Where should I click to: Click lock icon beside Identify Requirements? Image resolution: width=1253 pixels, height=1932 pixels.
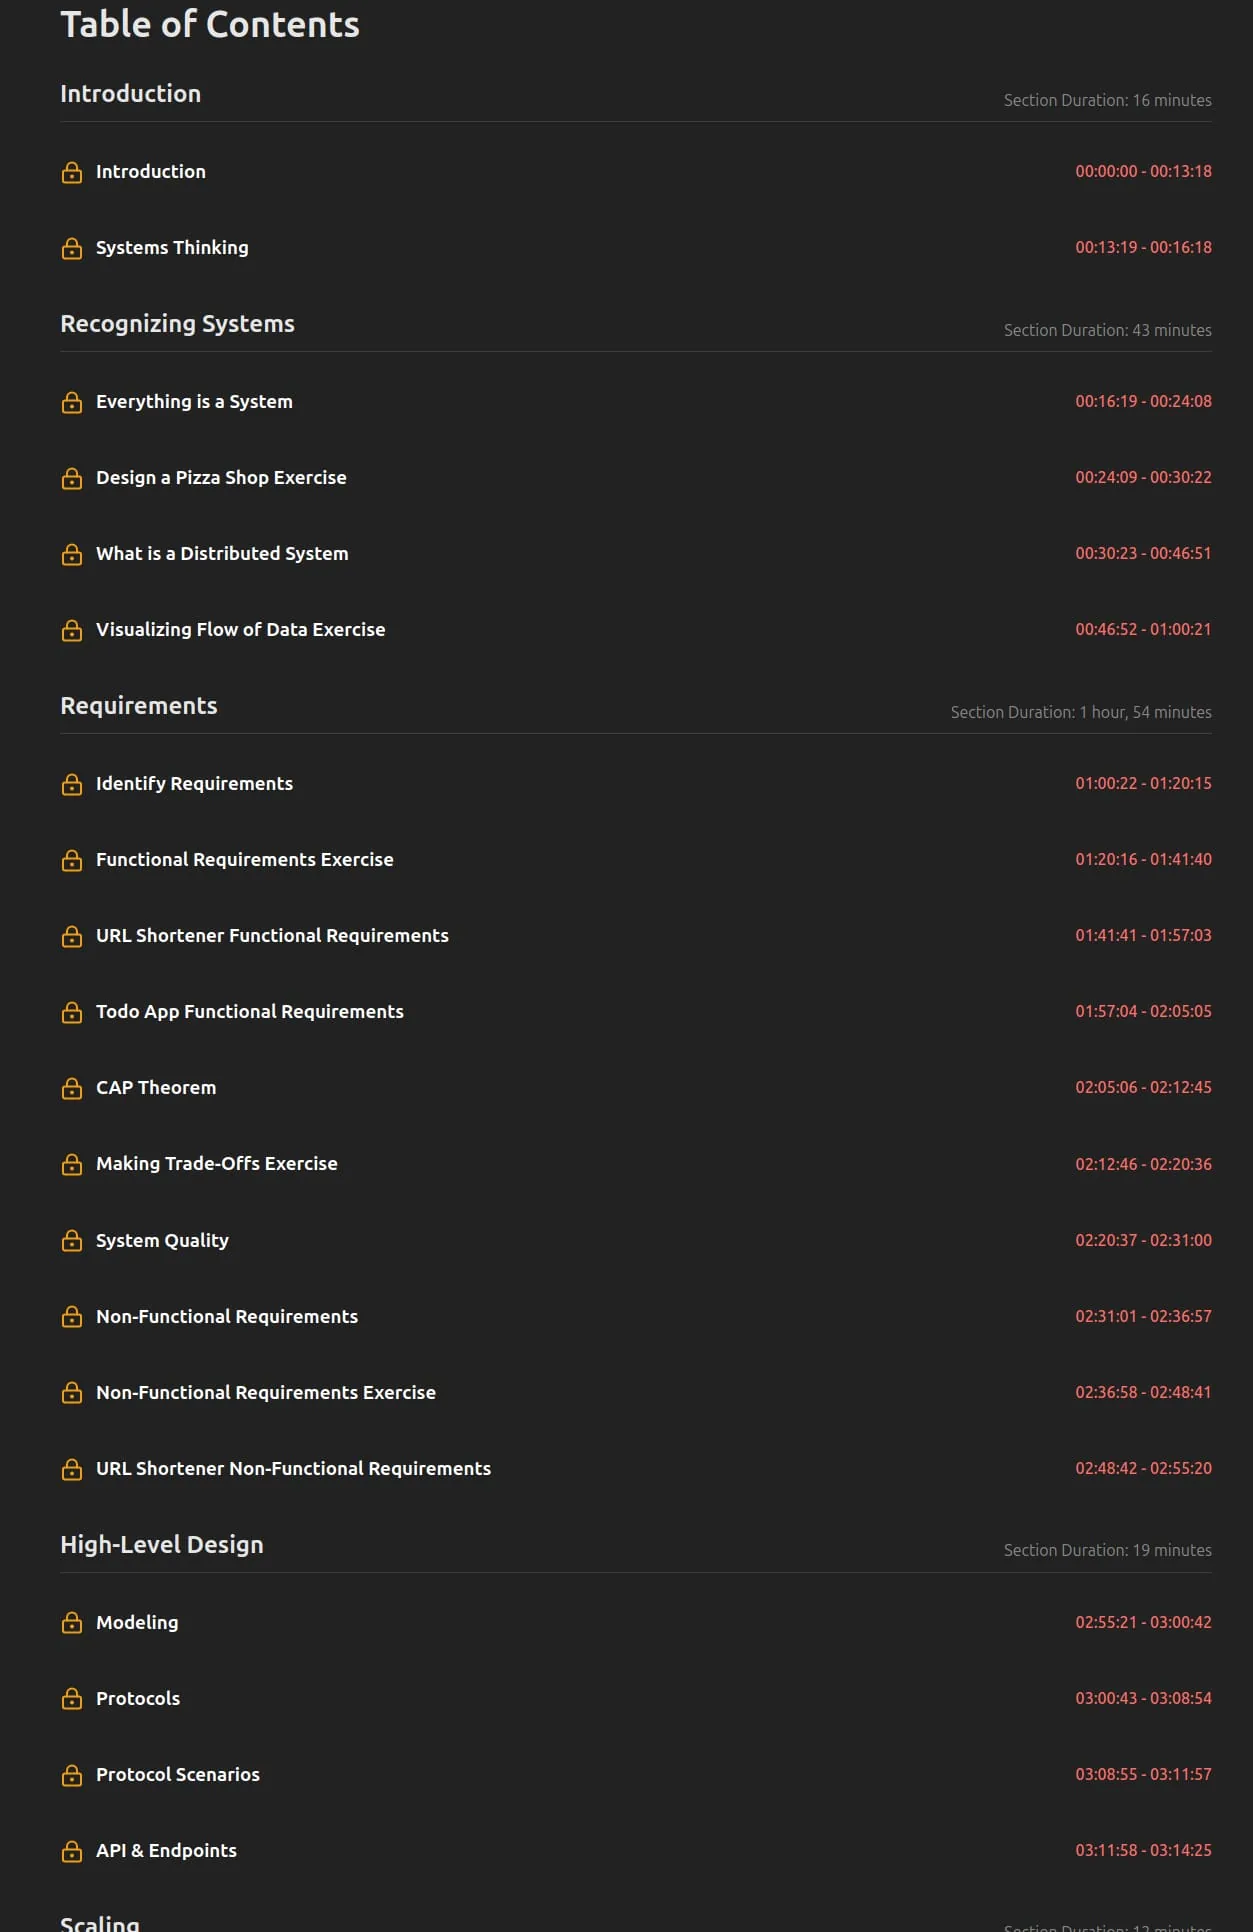coord(72,784)
